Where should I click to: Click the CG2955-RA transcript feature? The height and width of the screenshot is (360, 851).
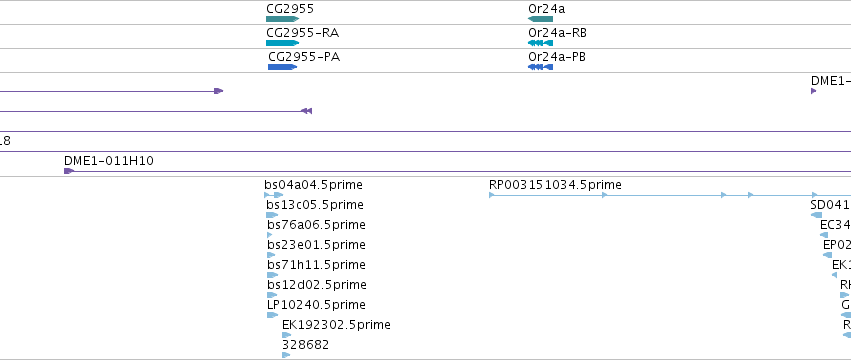(282, 43)
